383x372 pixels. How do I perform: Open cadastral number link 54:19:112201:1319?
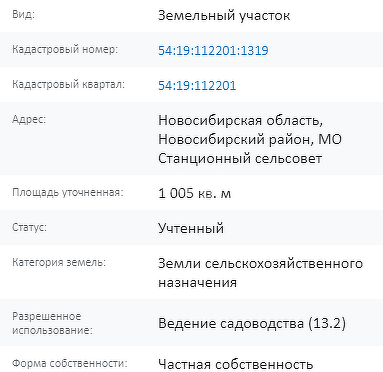point(213,50)
